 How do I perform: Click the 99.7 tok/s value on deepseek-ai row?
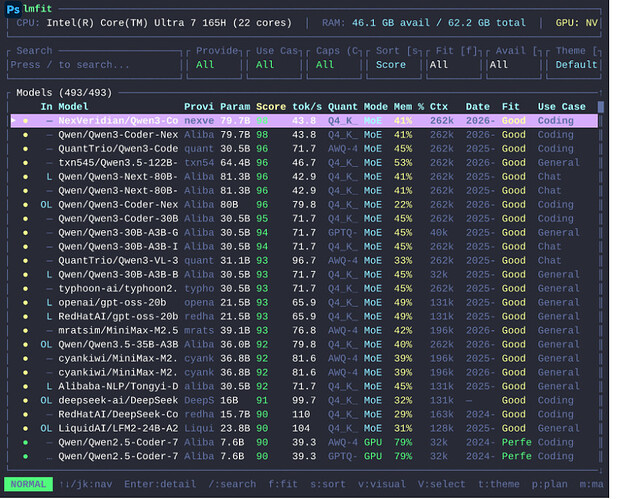click(304, 400)
